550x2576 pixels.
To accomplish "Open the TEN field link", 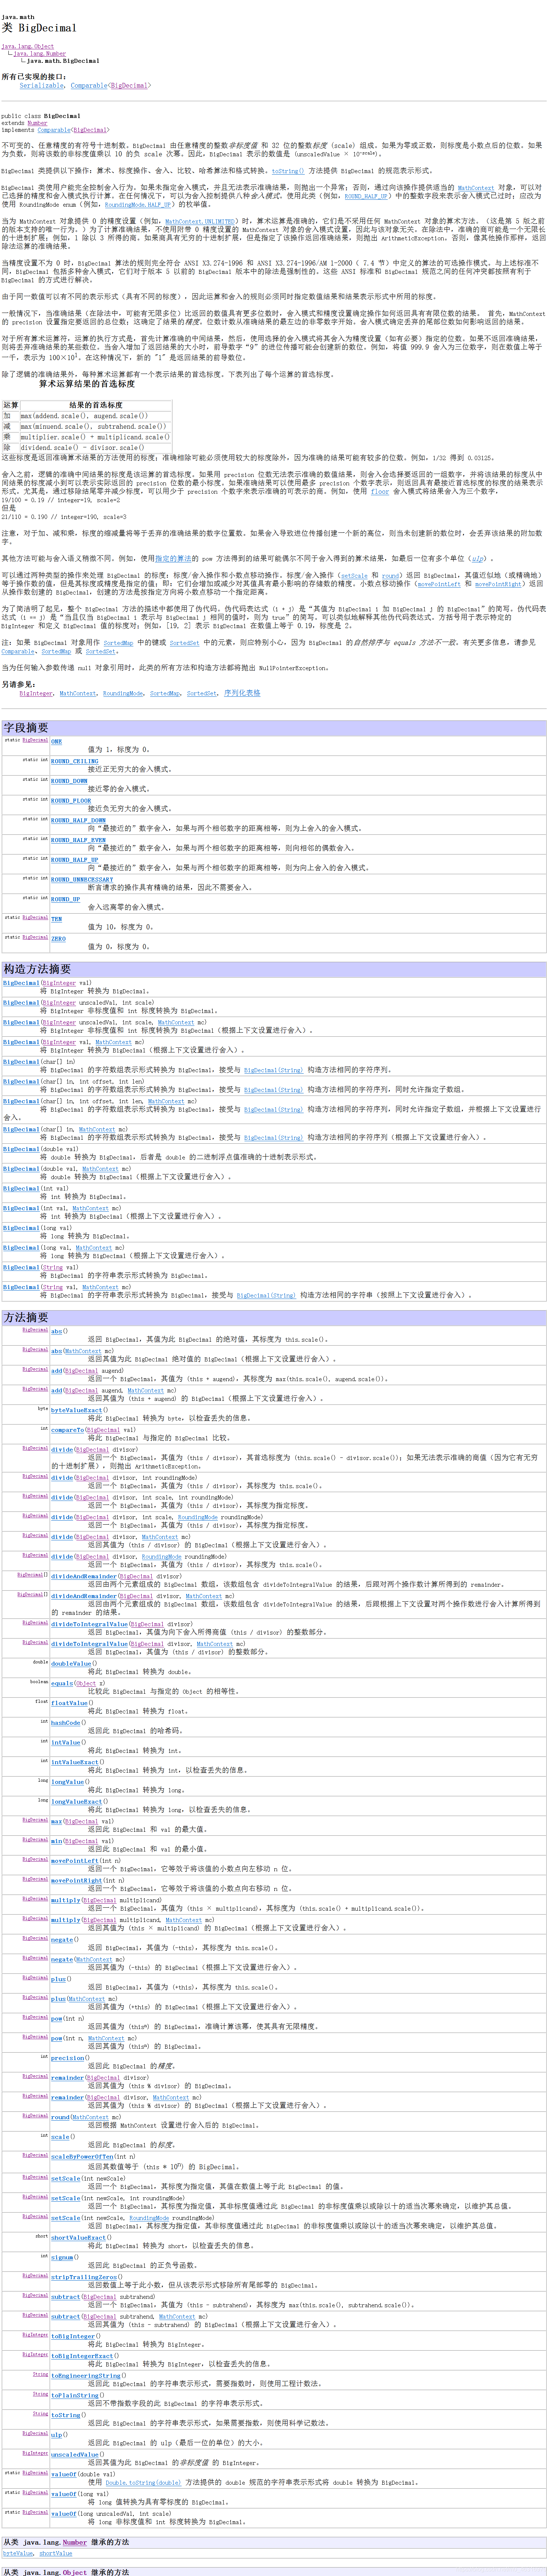I will coord(56,919).
